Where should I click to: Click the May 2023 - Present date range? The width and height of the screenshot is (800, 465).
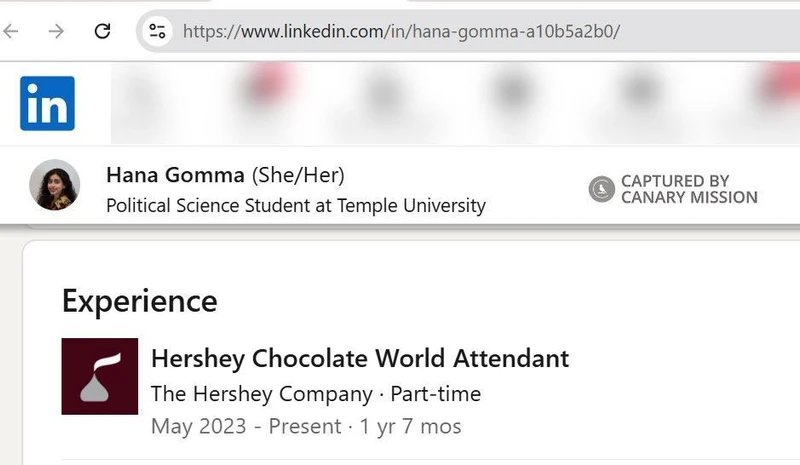[x=246, y=426]
